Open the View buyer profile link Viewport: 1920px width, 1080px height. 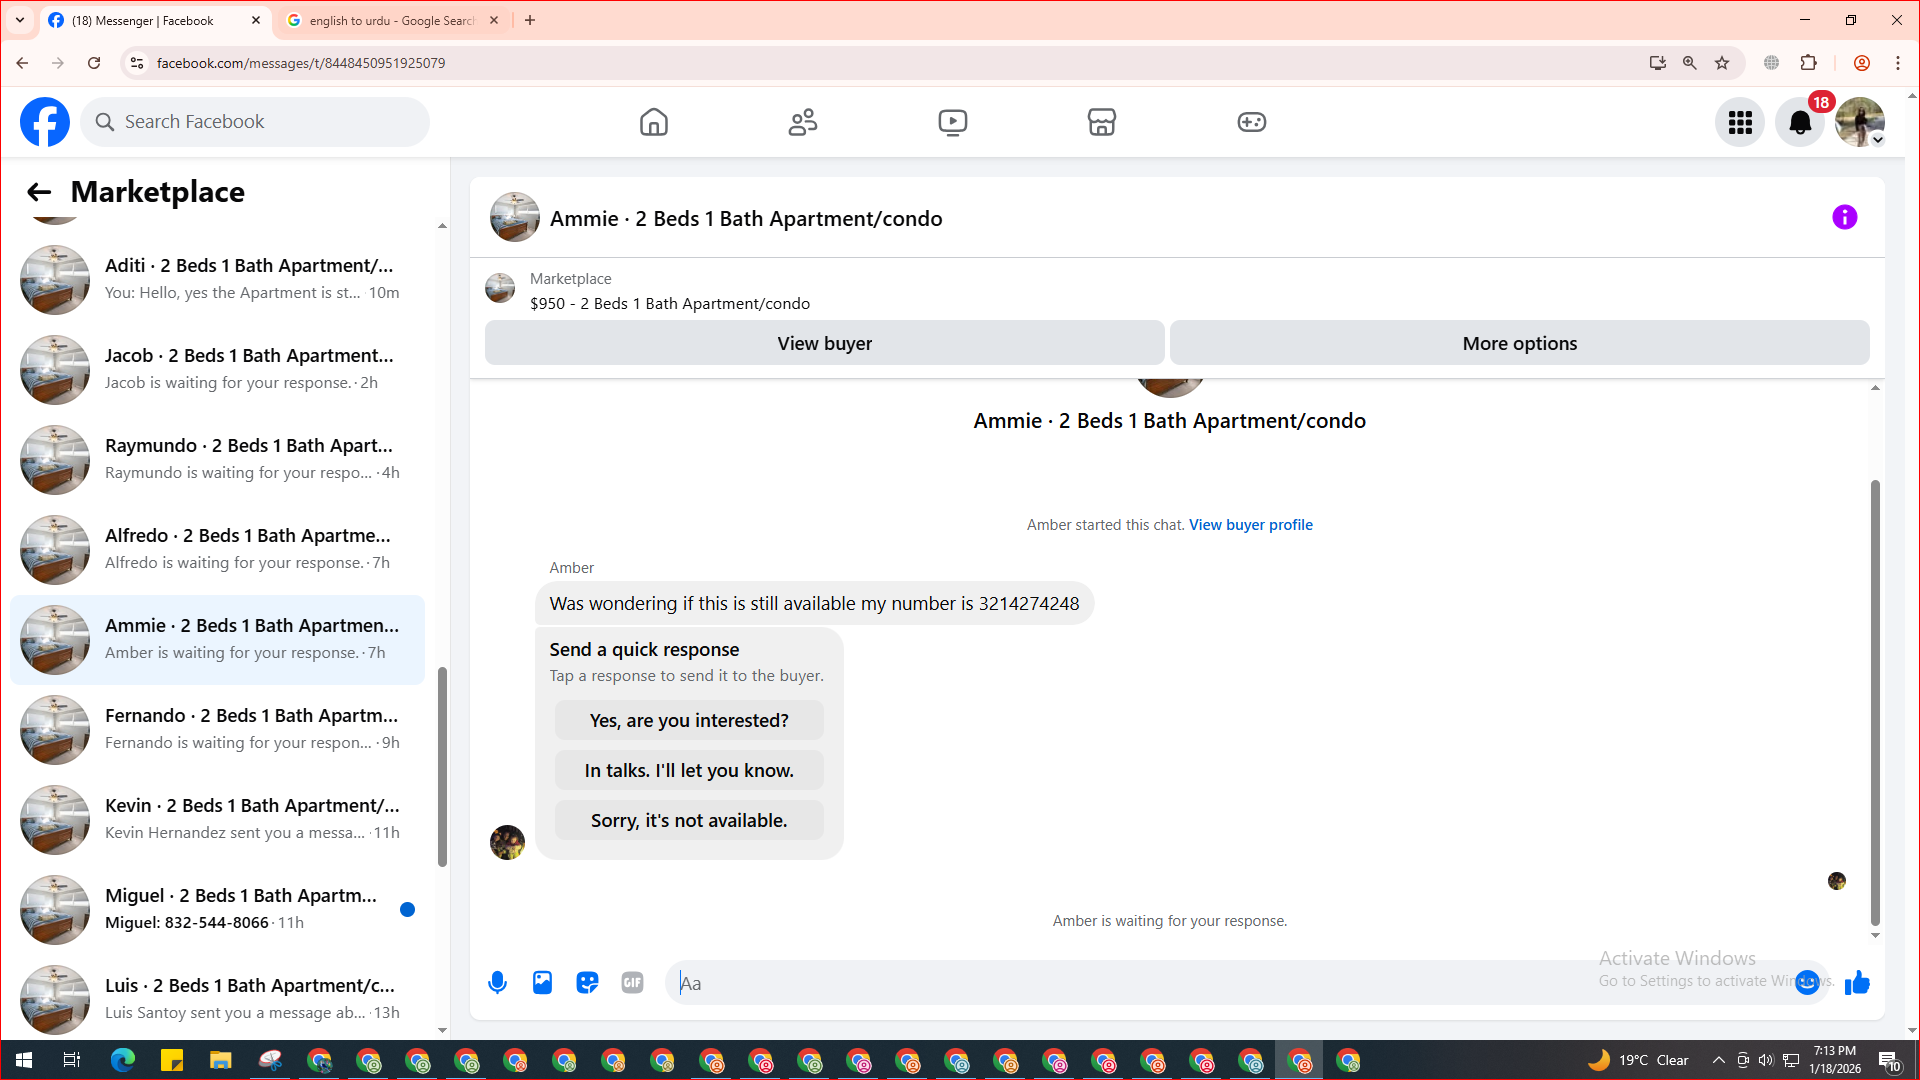click(1250, 525)
